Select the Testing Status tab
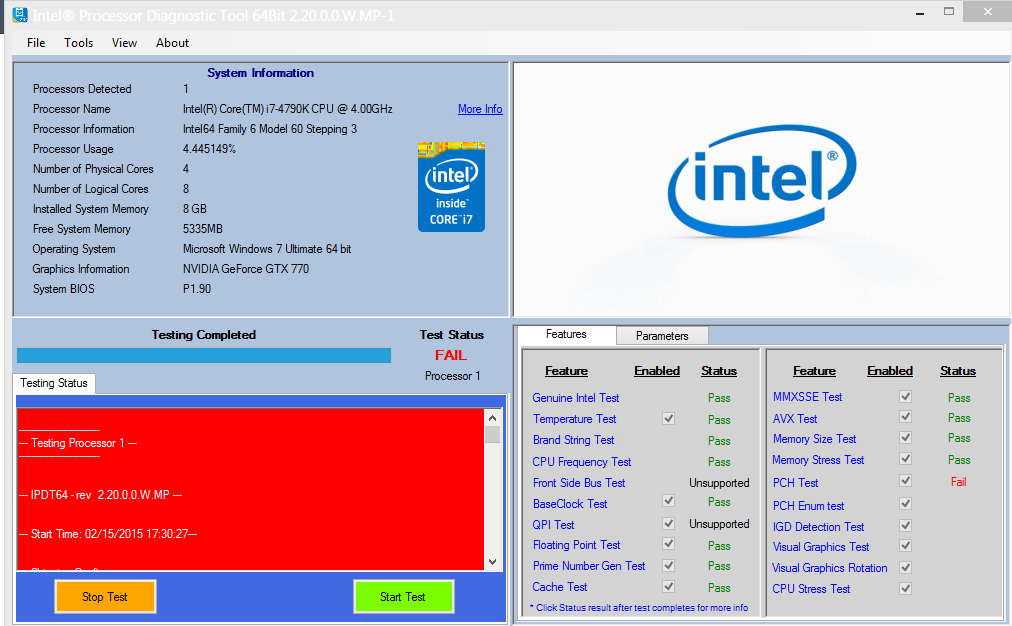 [54, 383]
